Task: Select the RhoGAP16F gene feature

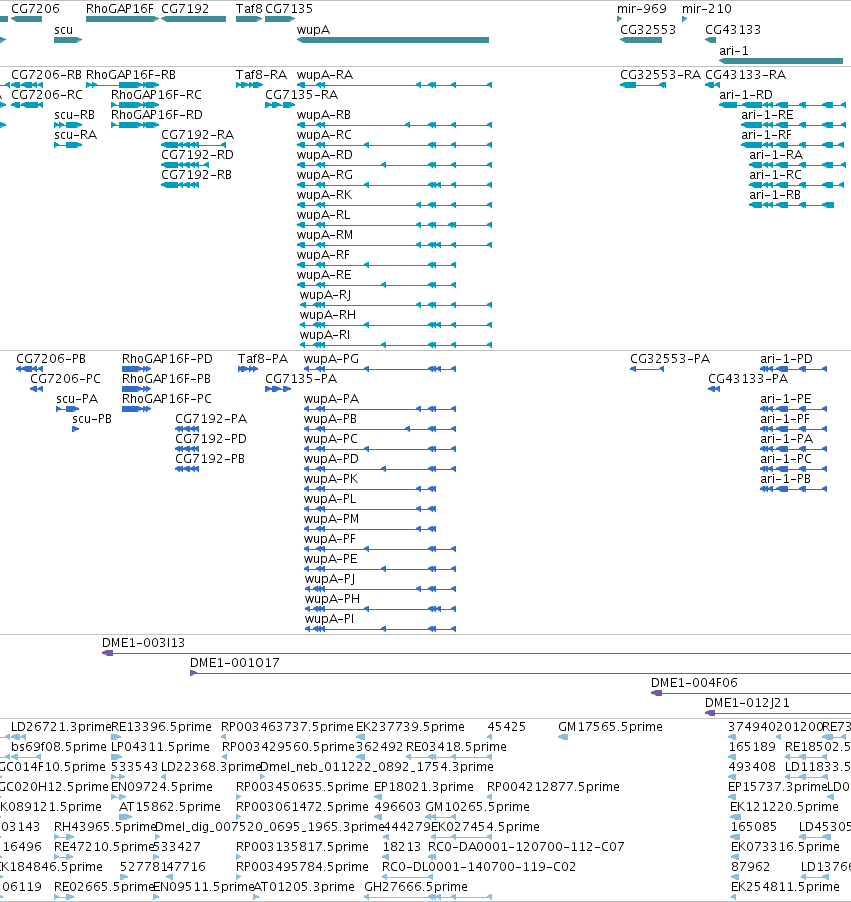Action: coord(122,19)
